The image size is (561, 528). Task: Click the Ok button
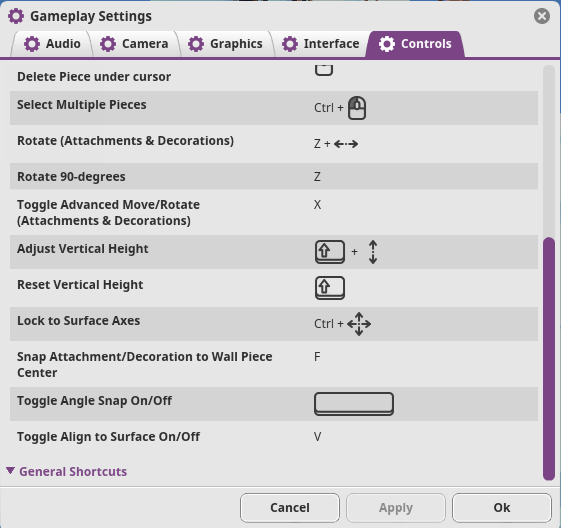point(502,508)
